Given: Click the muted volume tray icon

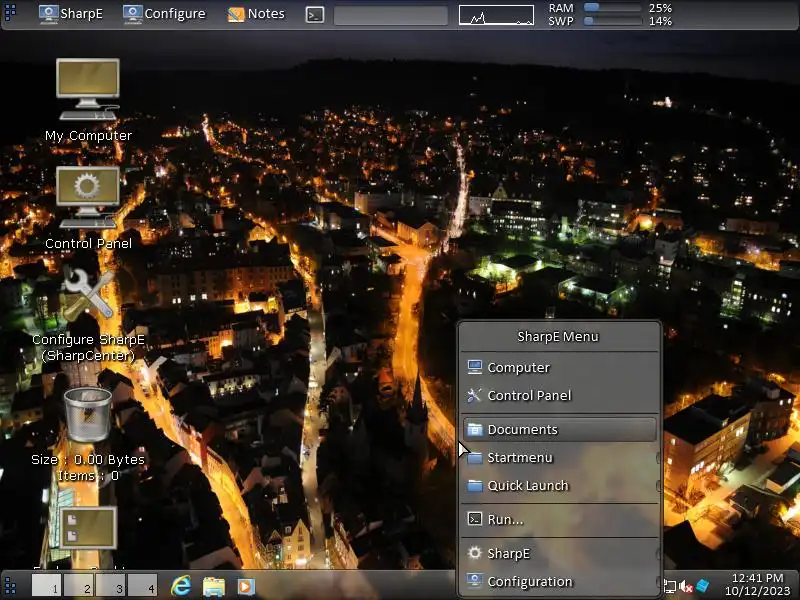Looking at the screenshot, I should click(x=686, y=587).
